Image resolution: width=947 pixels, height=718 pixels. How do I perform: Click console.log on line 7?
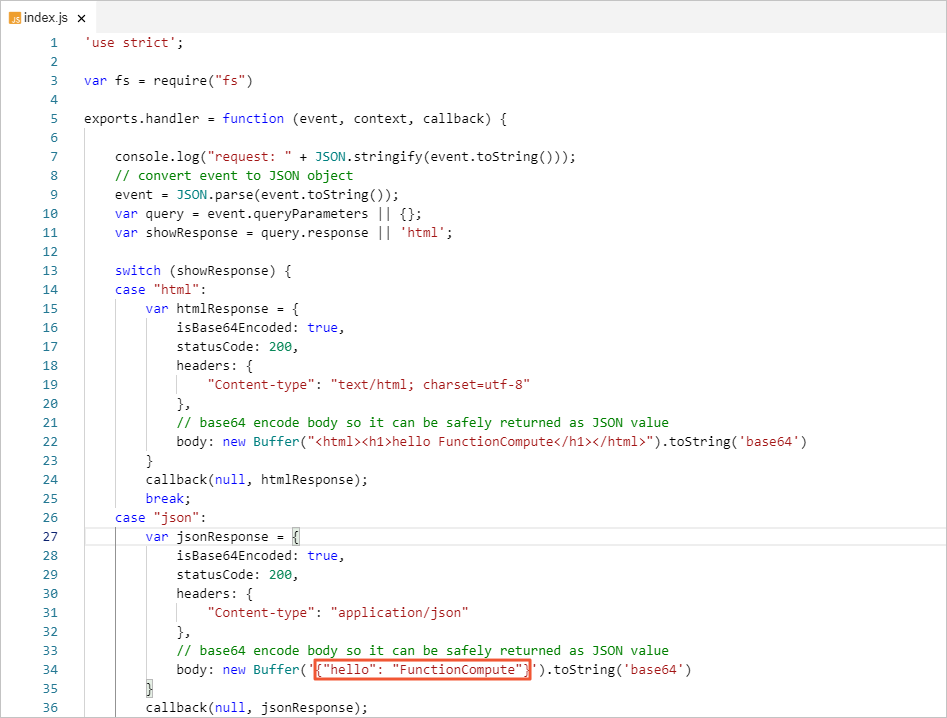(x=157, y=157)
